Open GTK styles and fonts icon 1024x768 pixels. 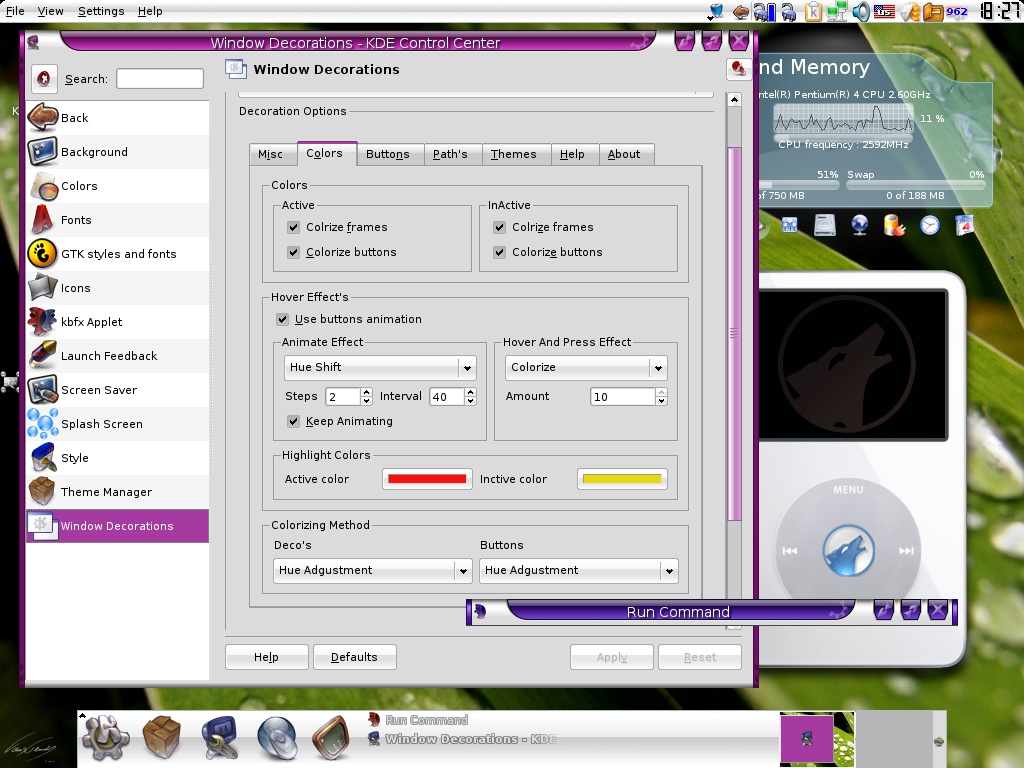coord(43,253)
